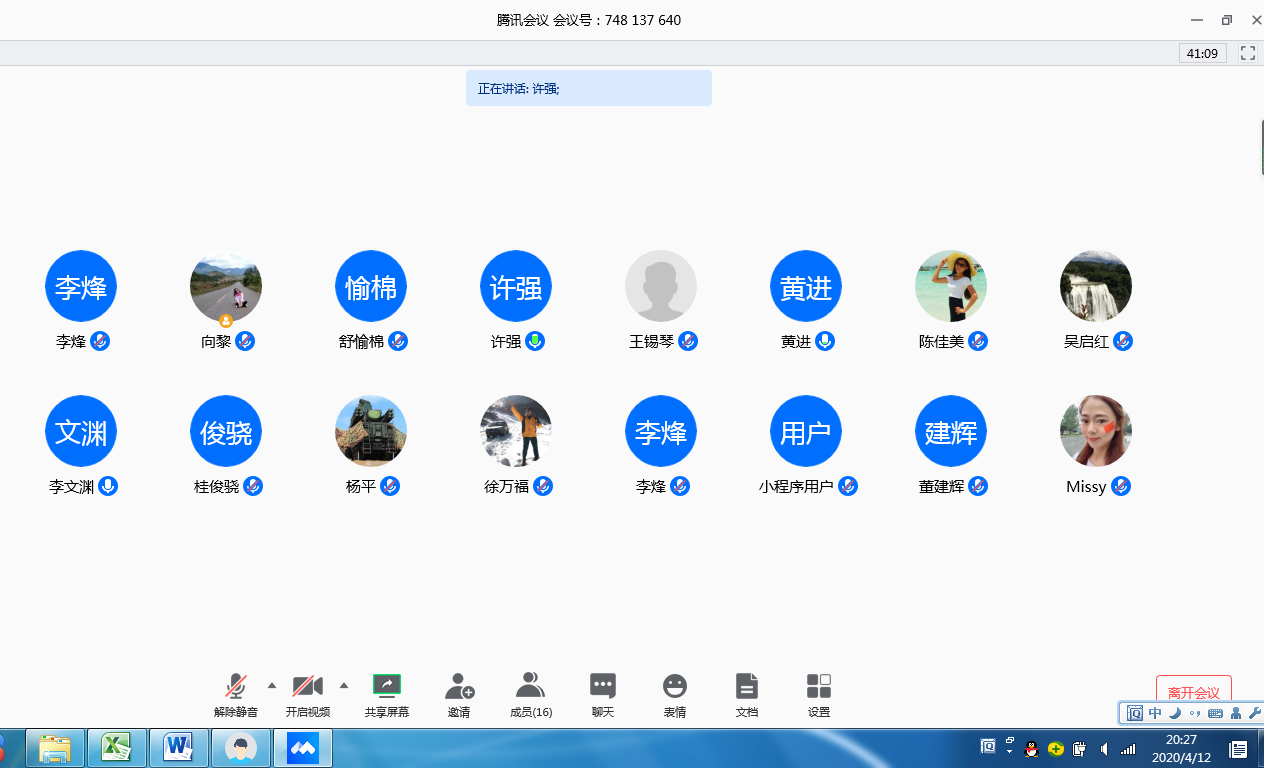The width and height of the screenshot is (1264, 768).
Task: Switch to Excel in the taskbar
Action: click(x=117, y=747)
